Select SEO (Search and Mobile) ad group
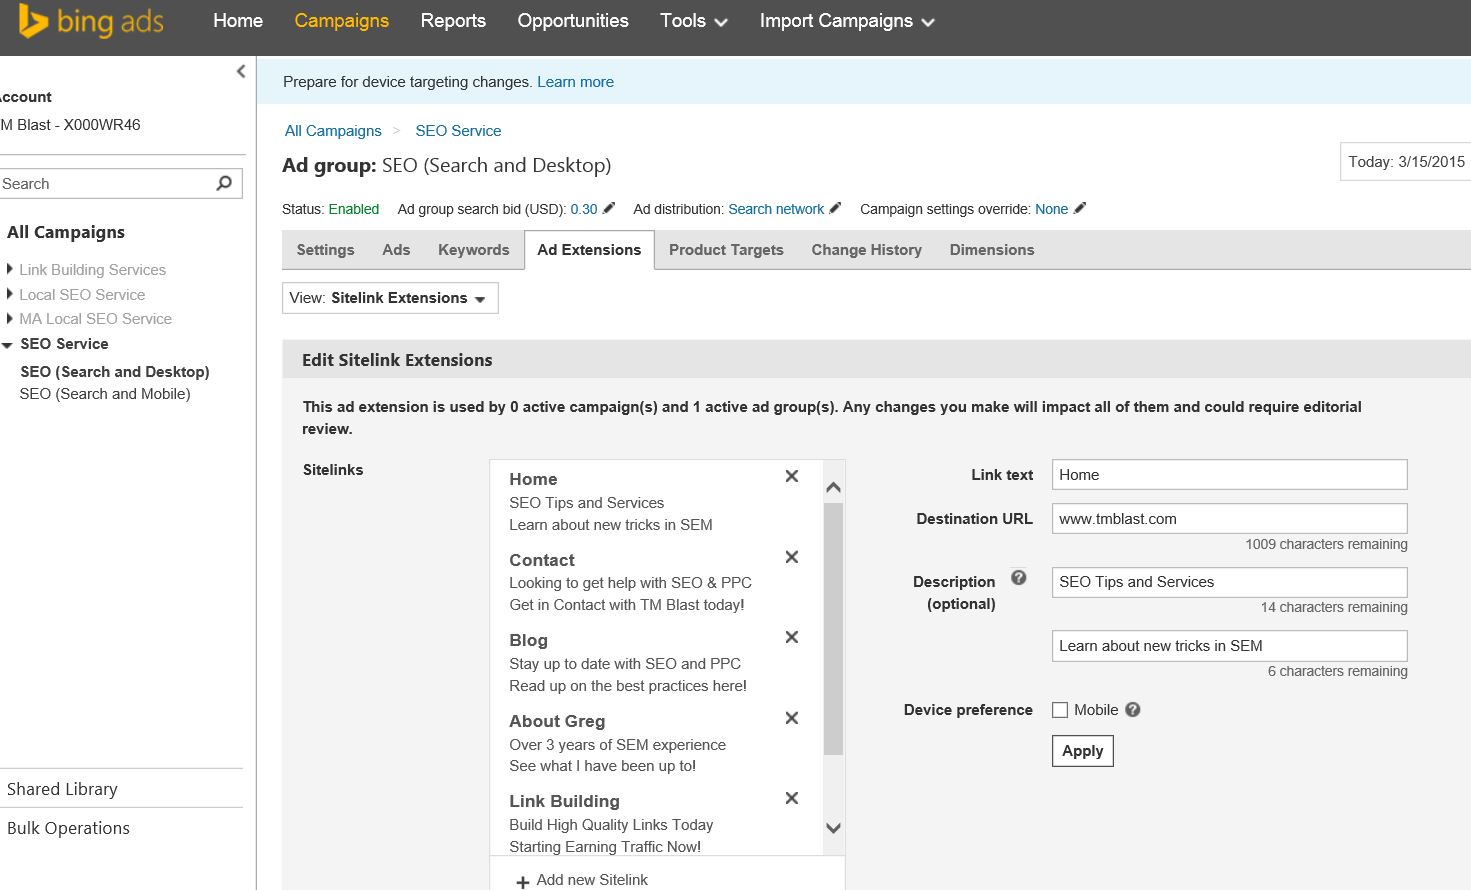 click(105, 394)
